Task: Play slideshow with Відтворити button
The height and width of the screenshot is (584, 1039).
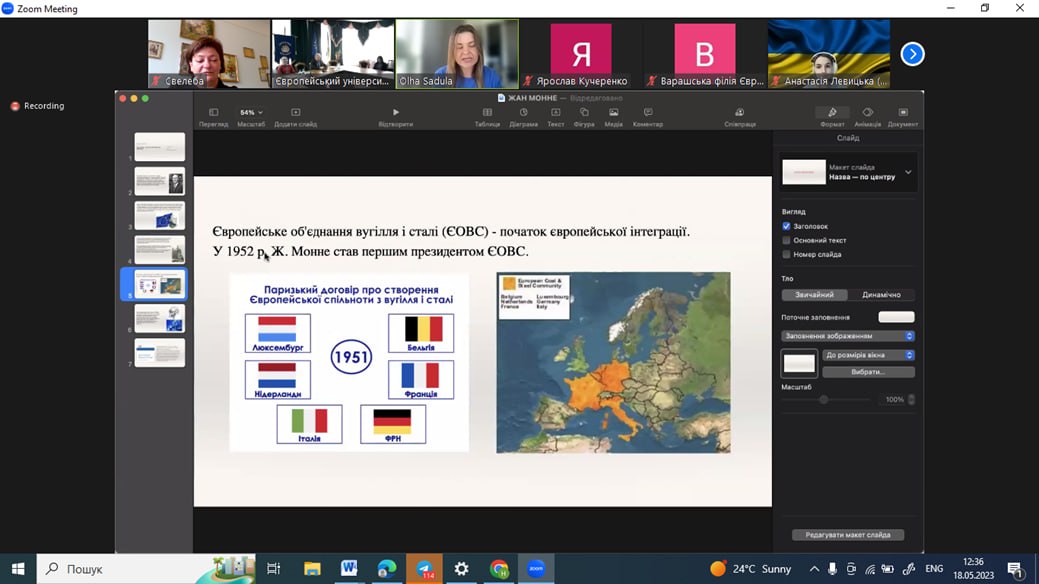Action: tap(395, 113)
